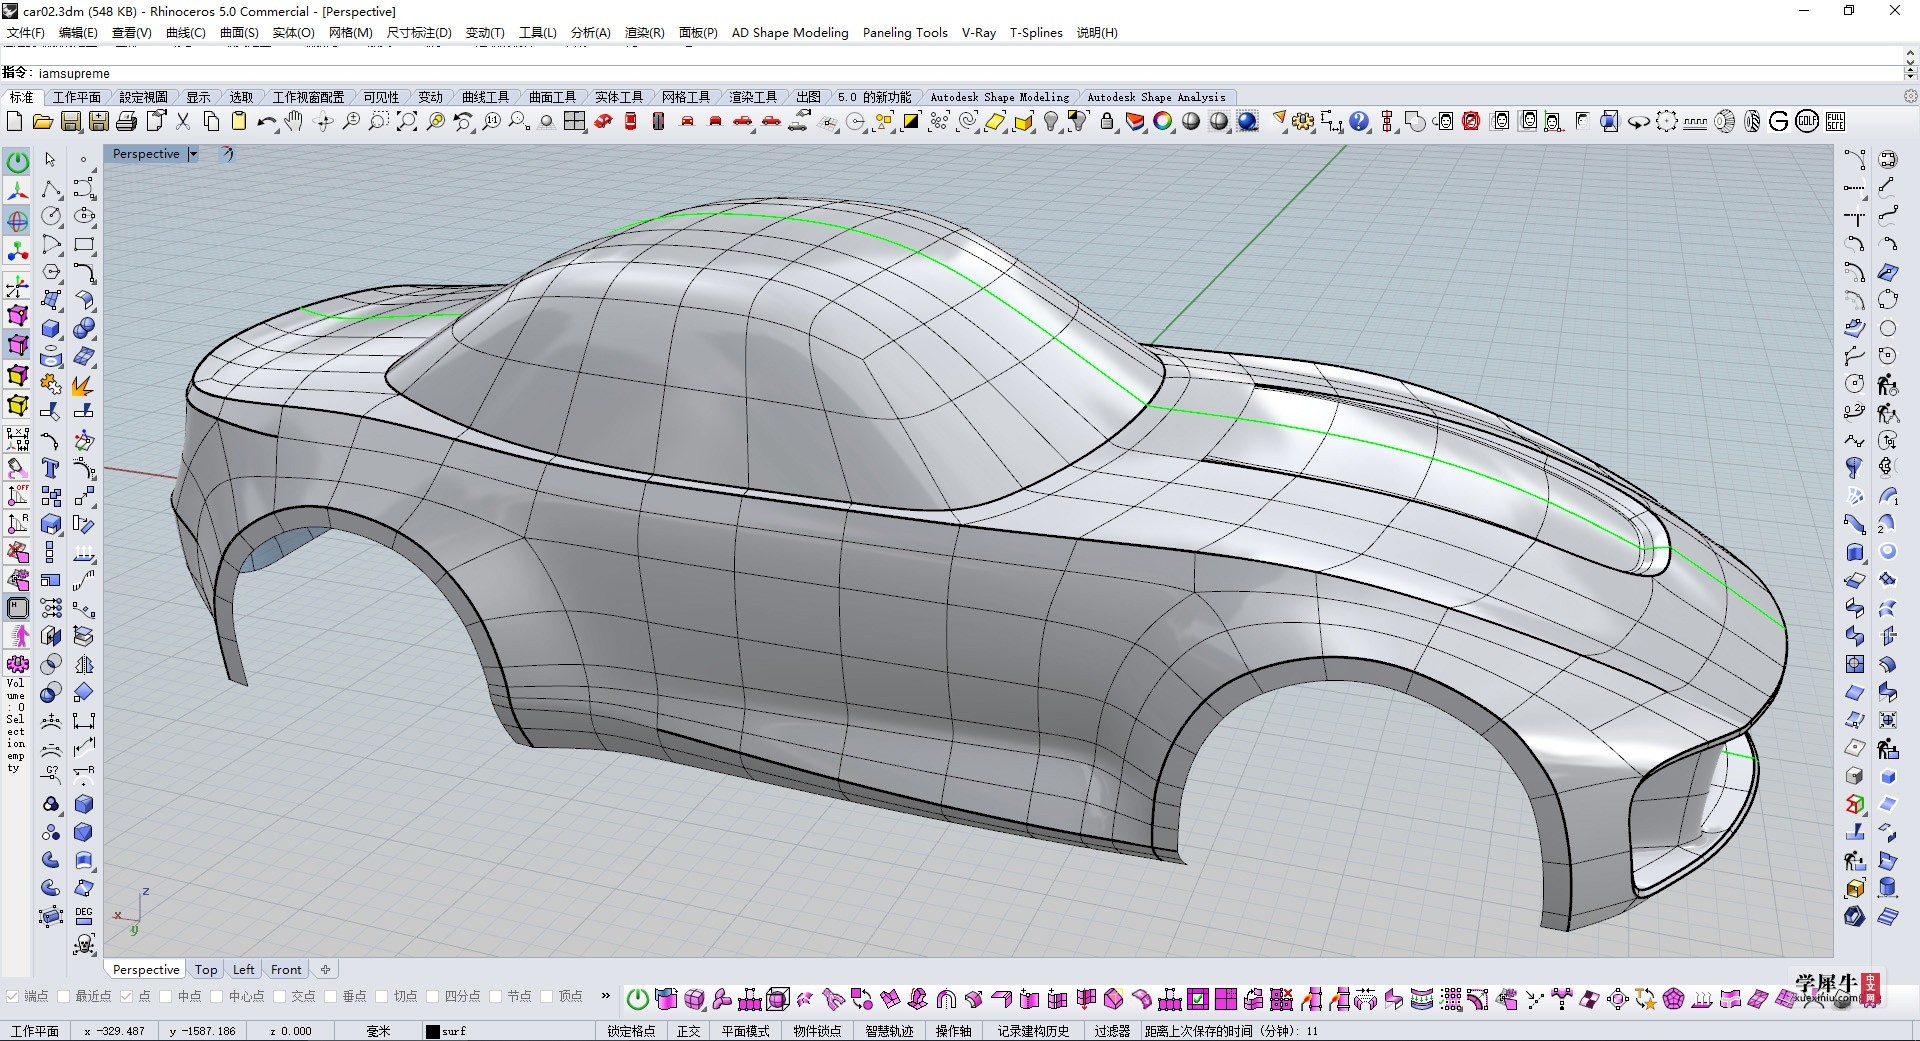The image size is (1920, 1041).
Task: Open the 过滤器 status bar pane
Action: [1111, 1031]
